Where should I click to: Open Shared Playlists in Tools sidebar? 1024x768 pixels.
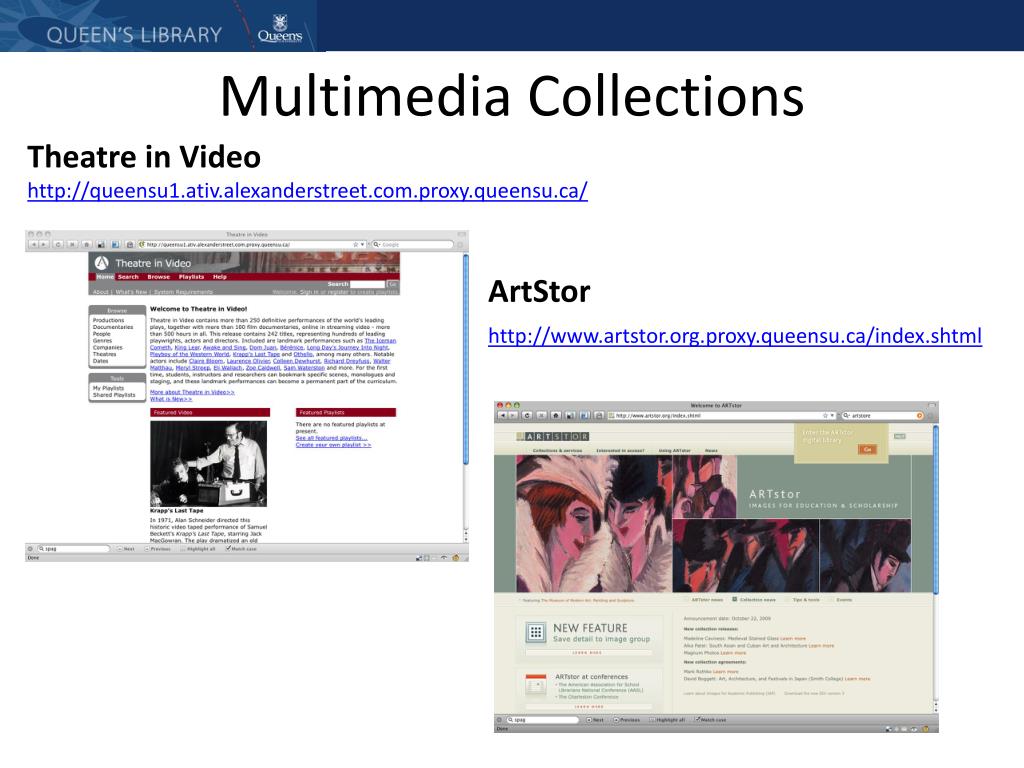coord(114,395)
